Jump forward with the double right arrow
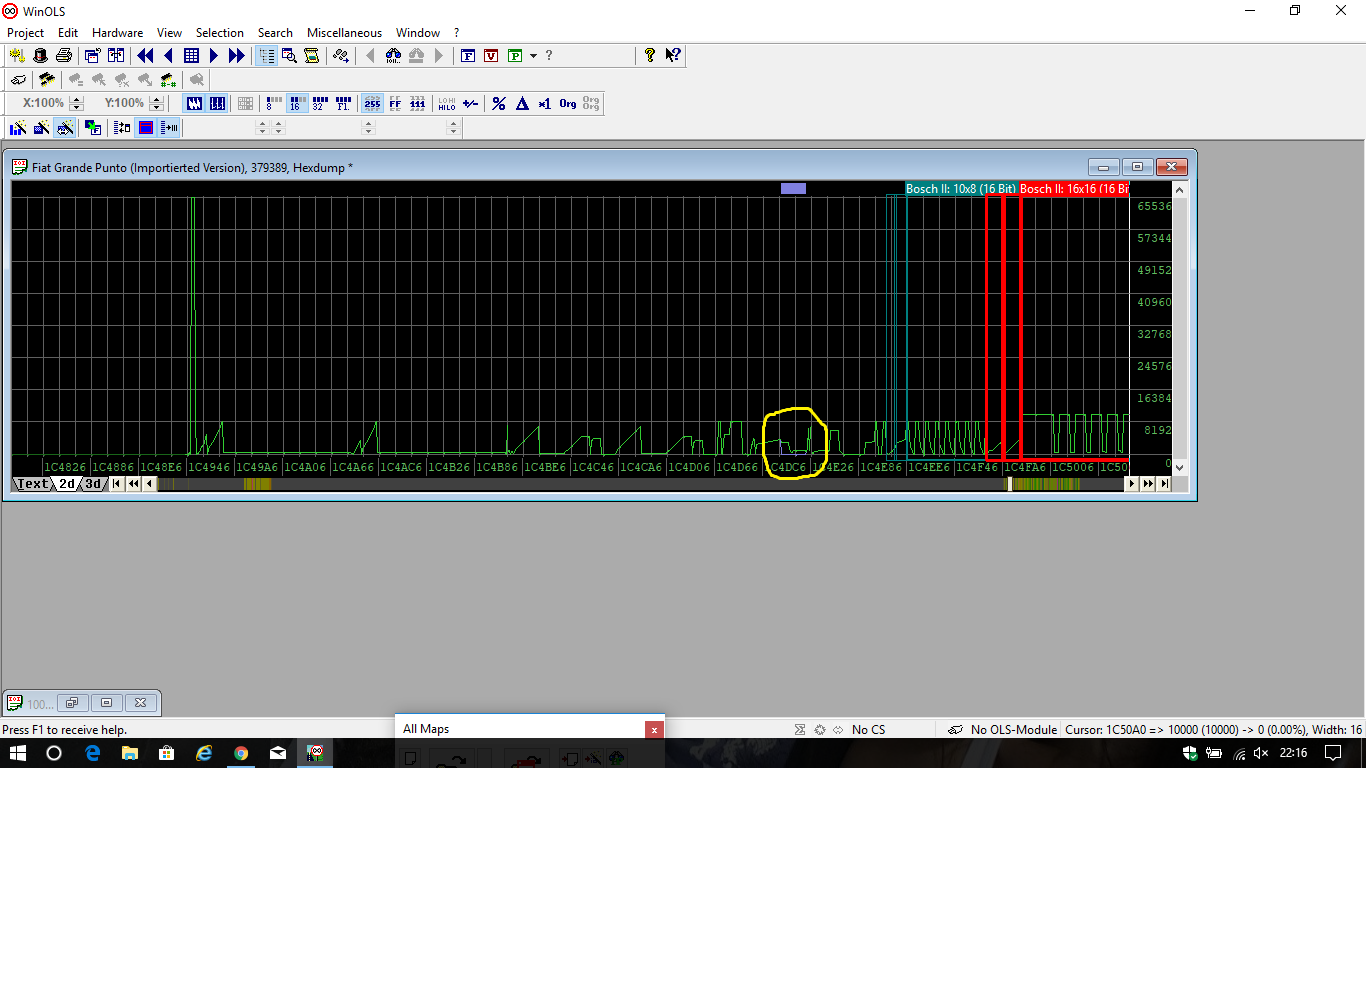The width and height of the screenshot is (1366, 992). click(x=236, y=56)
